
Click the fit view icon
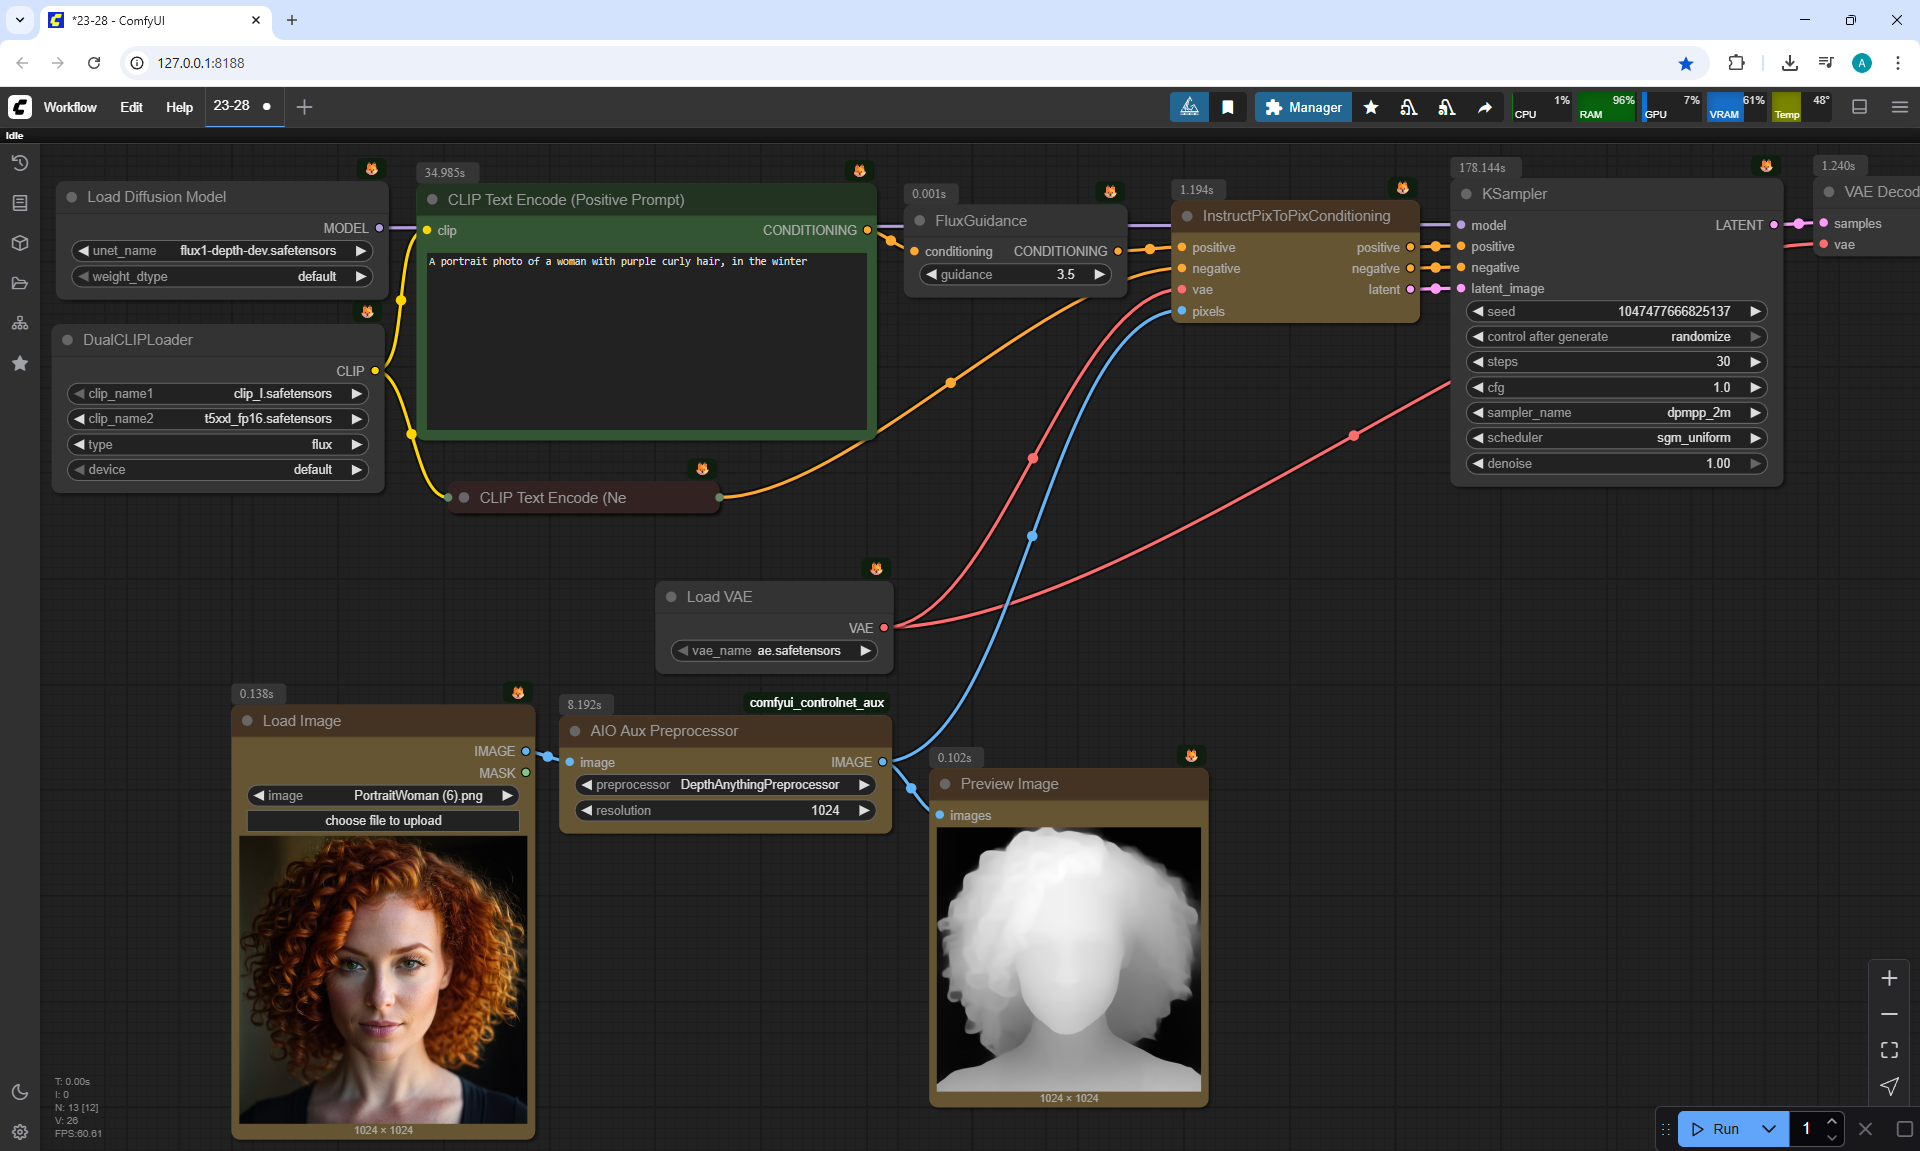tap(1889, 1050)
